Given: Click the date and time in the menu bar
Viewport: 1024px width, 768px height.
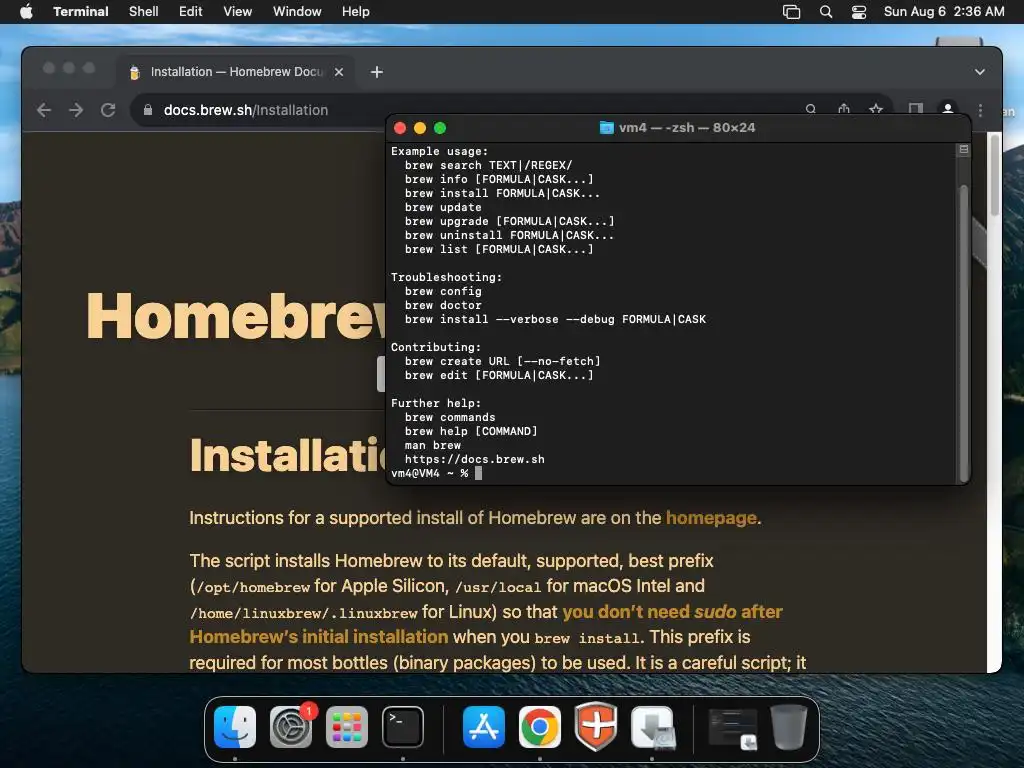Looking at the screenshot, I should [944, 11].
